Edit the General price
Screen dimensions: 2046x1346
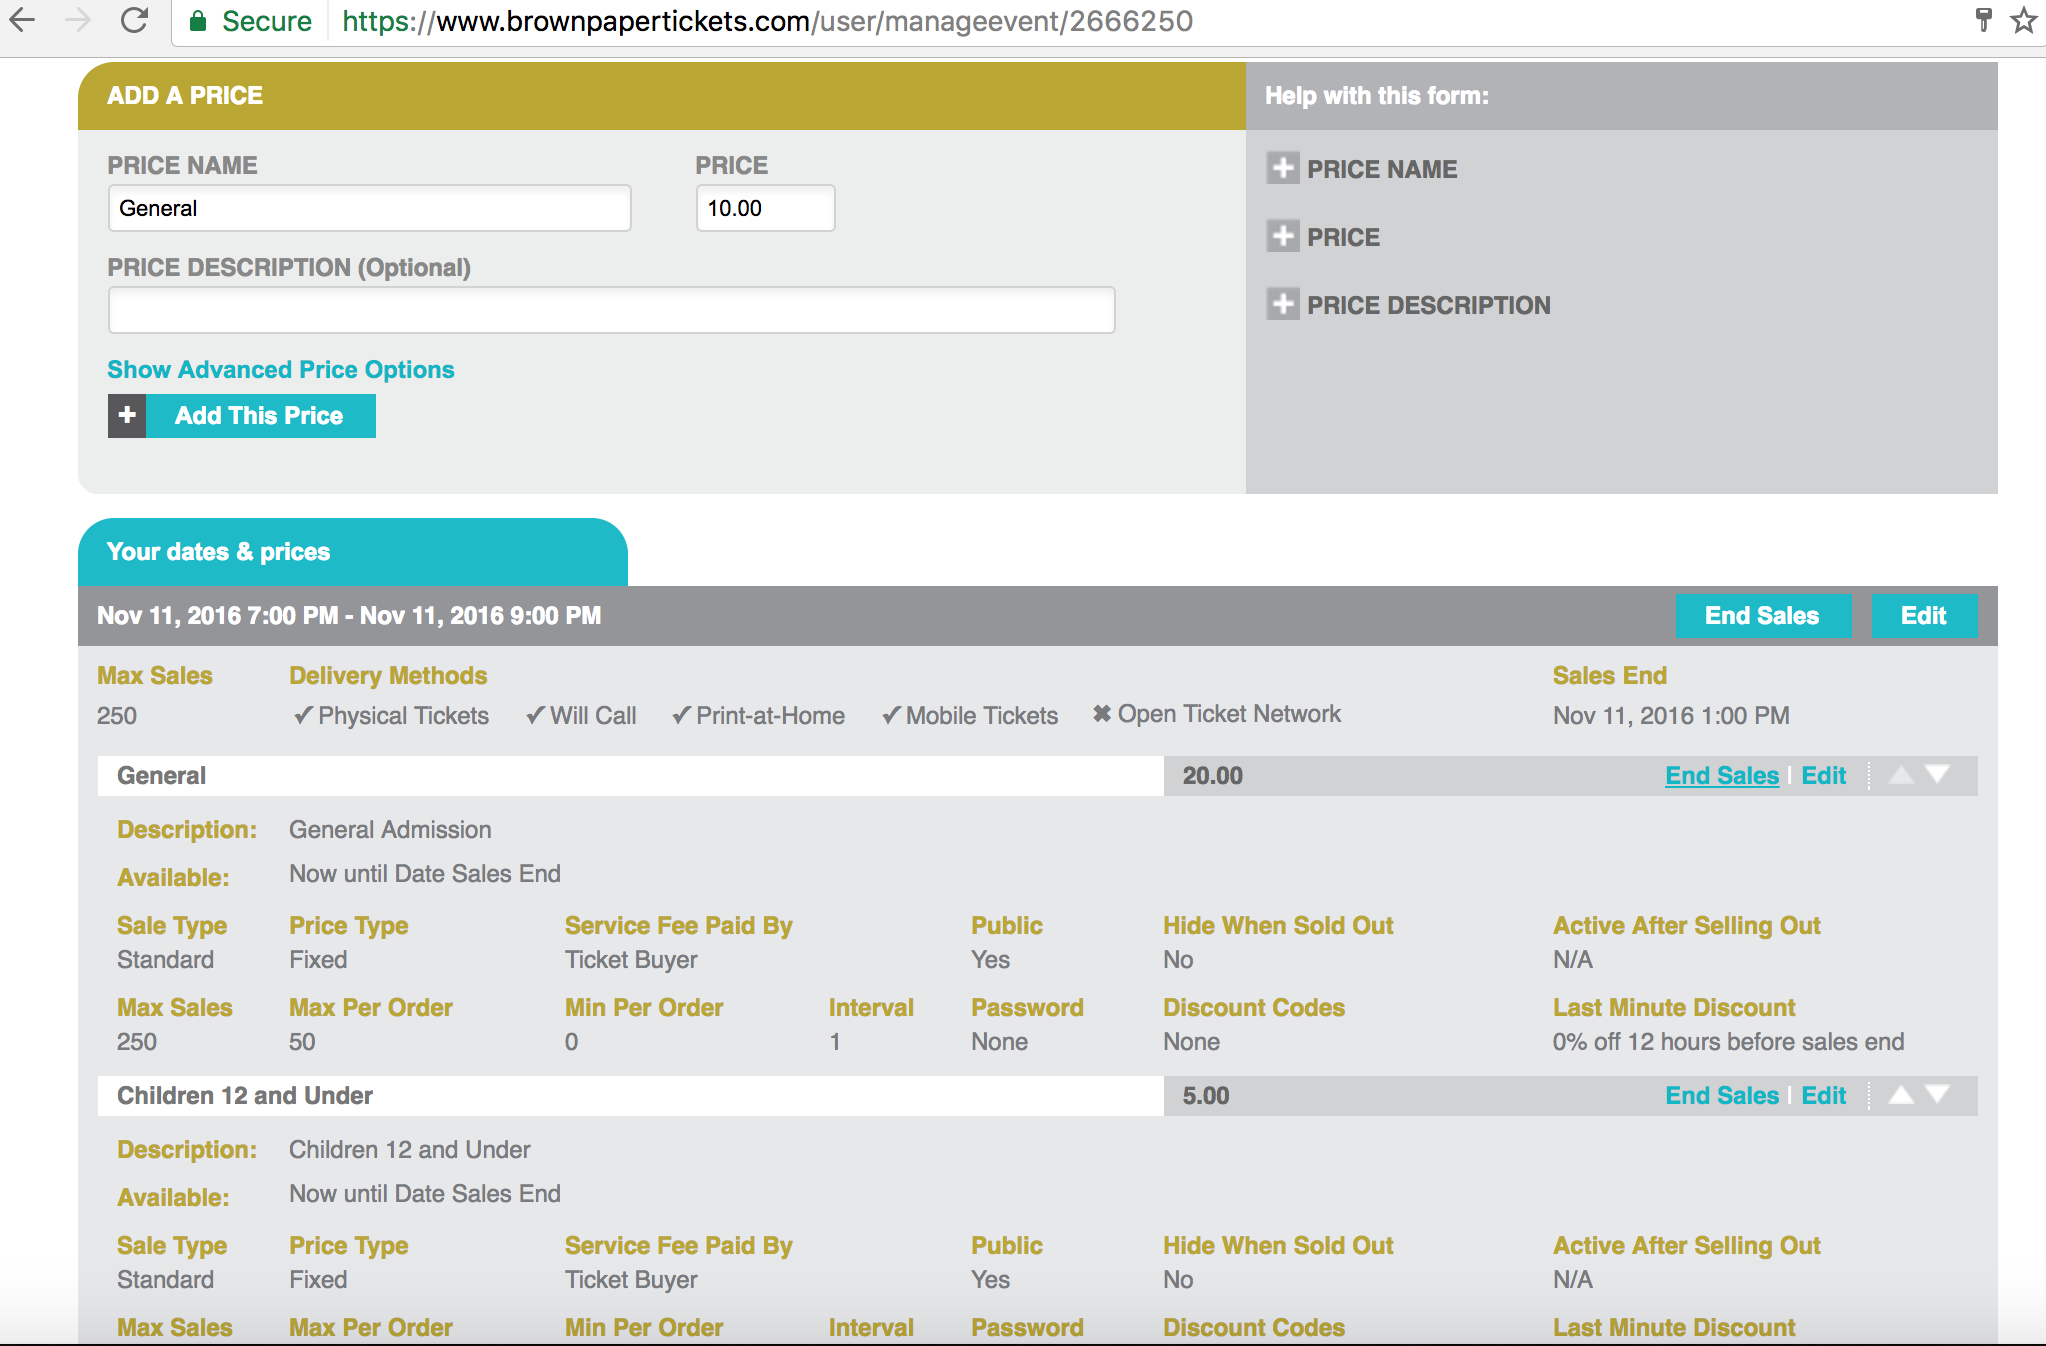[1824, 776]
